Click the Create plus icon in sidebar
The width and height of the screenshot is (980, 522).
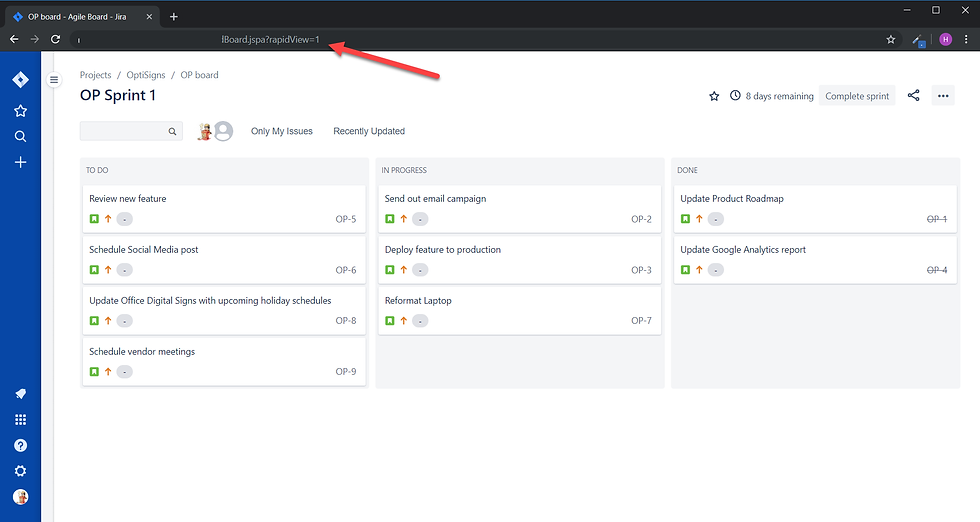coord(20,162)
